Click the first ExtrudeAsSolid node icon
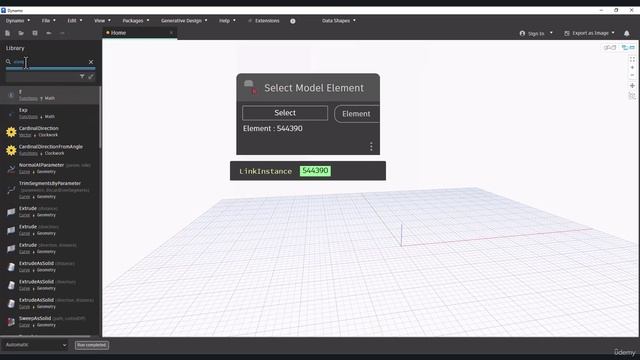The width and height of the screenshot is (640, 360). [11, 267]
